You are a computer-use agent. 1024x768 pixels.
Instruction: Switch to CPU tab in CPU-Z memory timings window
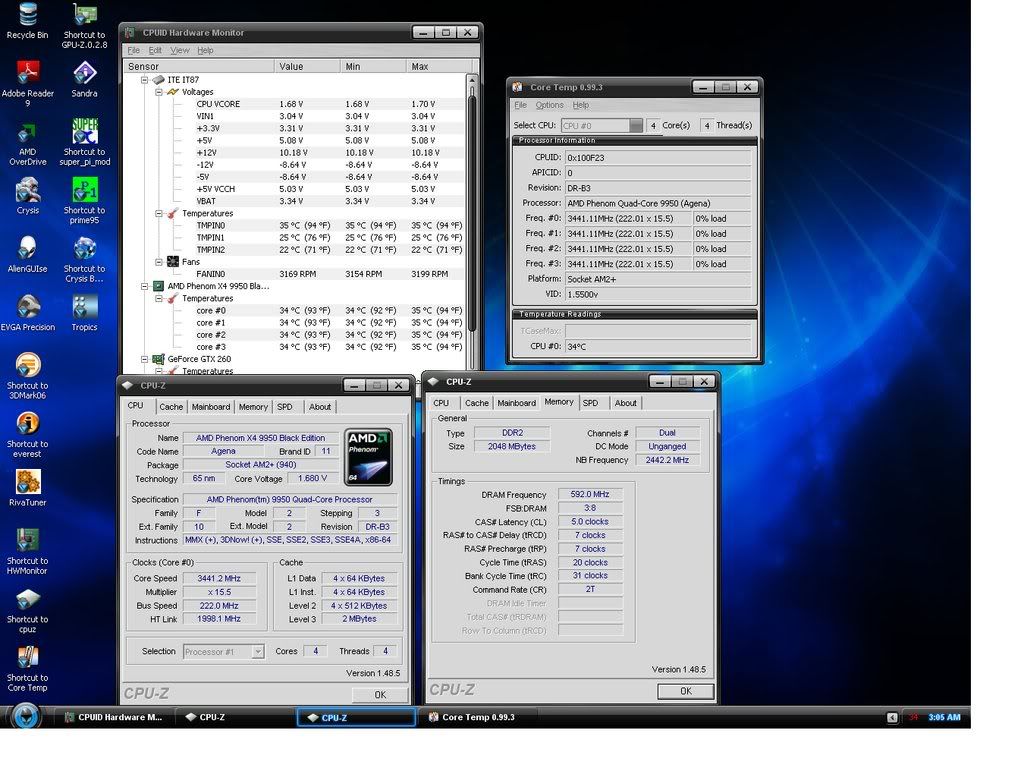(x=441, y=403)
